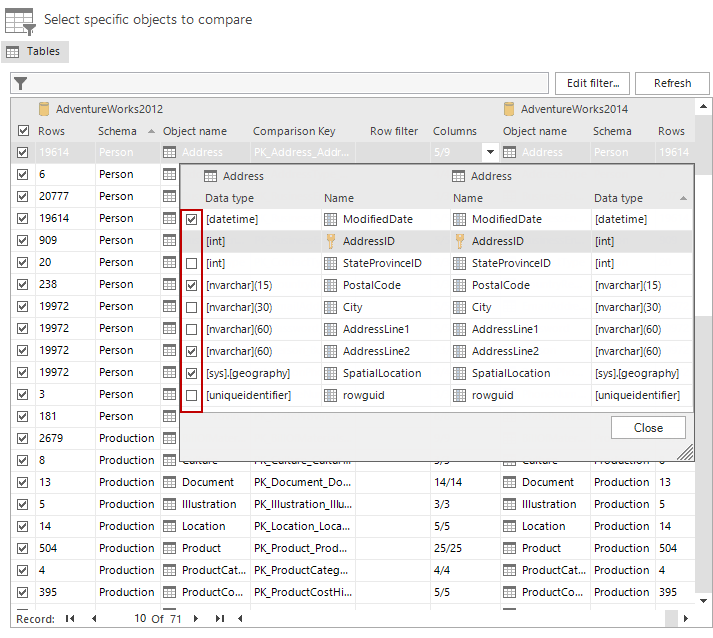Select the PK_ProductCostHi... comparison key cell
The width and height of the screenshot is (713, 638).
[302, 592]
